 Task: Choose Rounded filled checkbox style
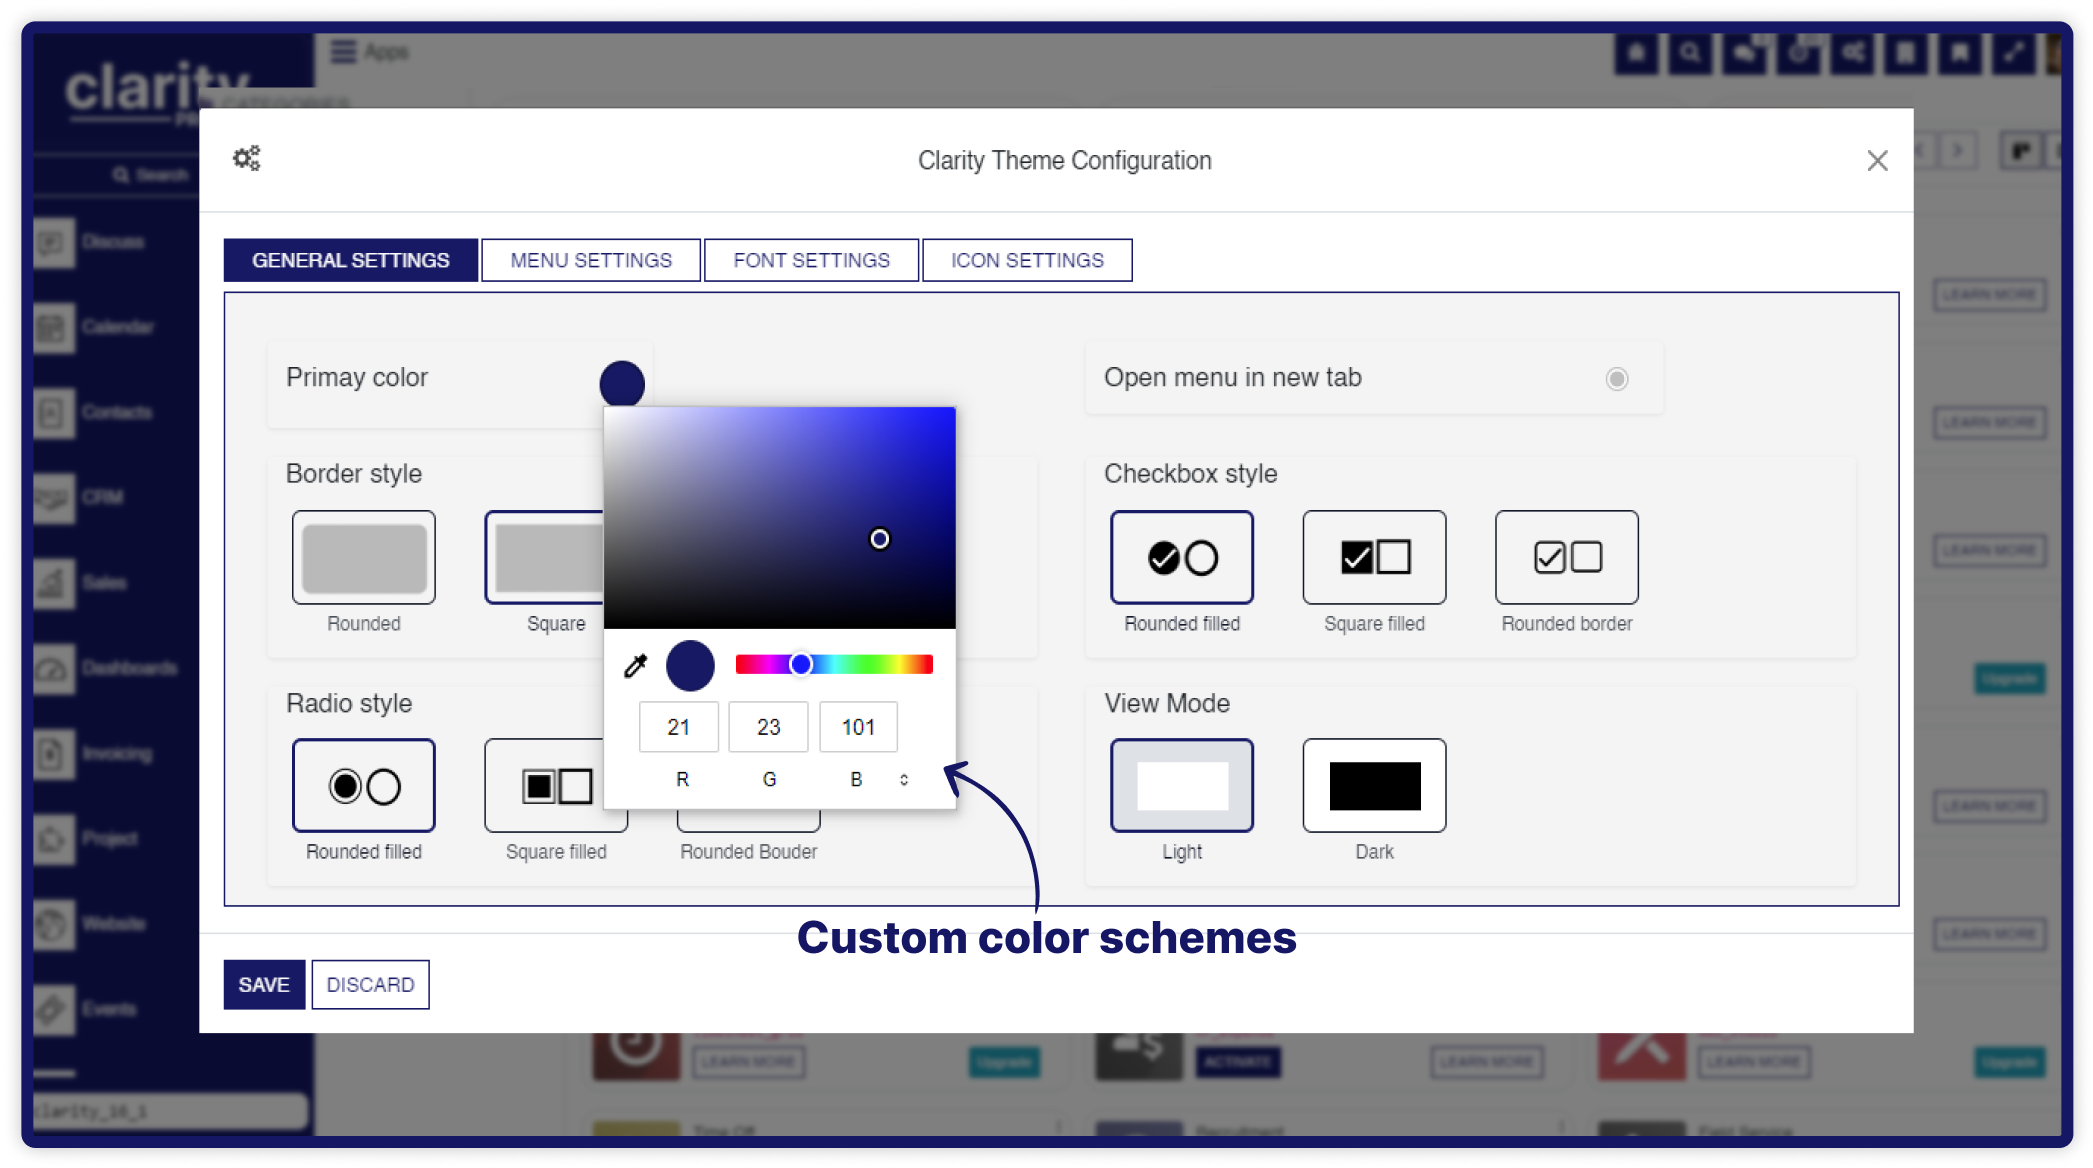[1182, 557]
